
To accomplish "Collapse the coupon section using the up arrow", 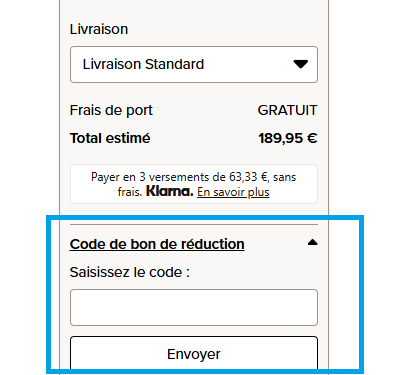I will tap(312, 242).
